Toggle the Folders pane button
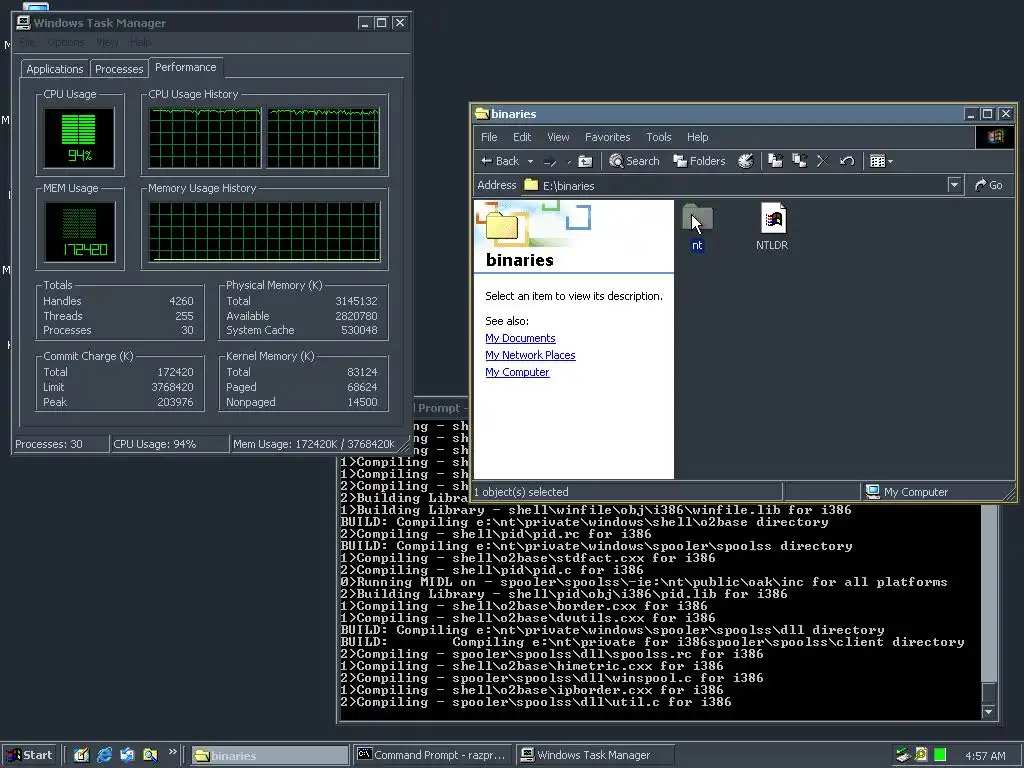This screenshot has height=768, width=1024. click(699, 161)
